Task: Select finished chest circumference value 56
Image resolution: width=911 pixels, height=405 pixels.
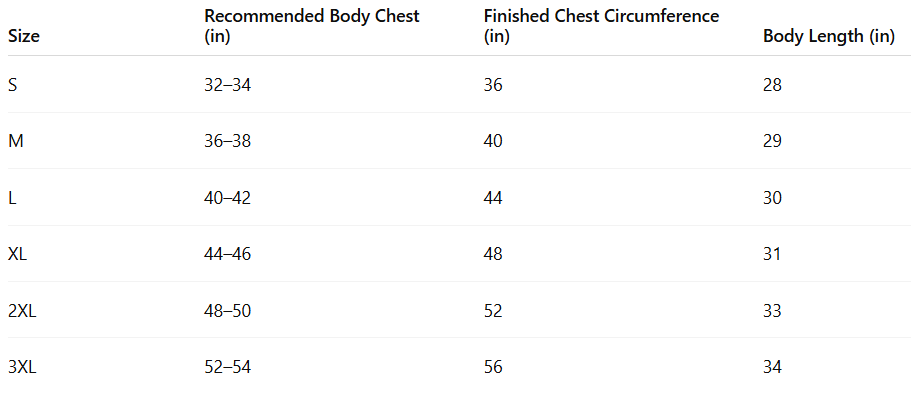Action: point(493,367)
